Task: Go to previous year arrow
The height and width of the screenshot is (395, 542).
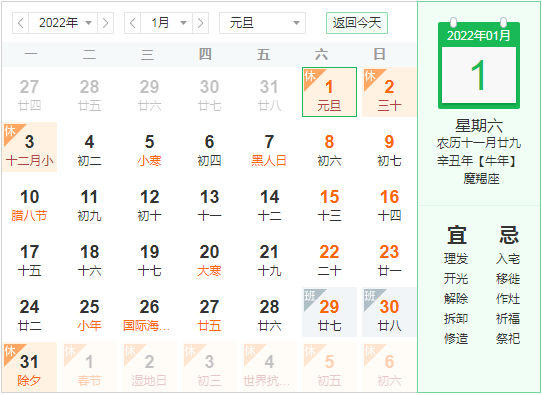Action: (21, 23)
